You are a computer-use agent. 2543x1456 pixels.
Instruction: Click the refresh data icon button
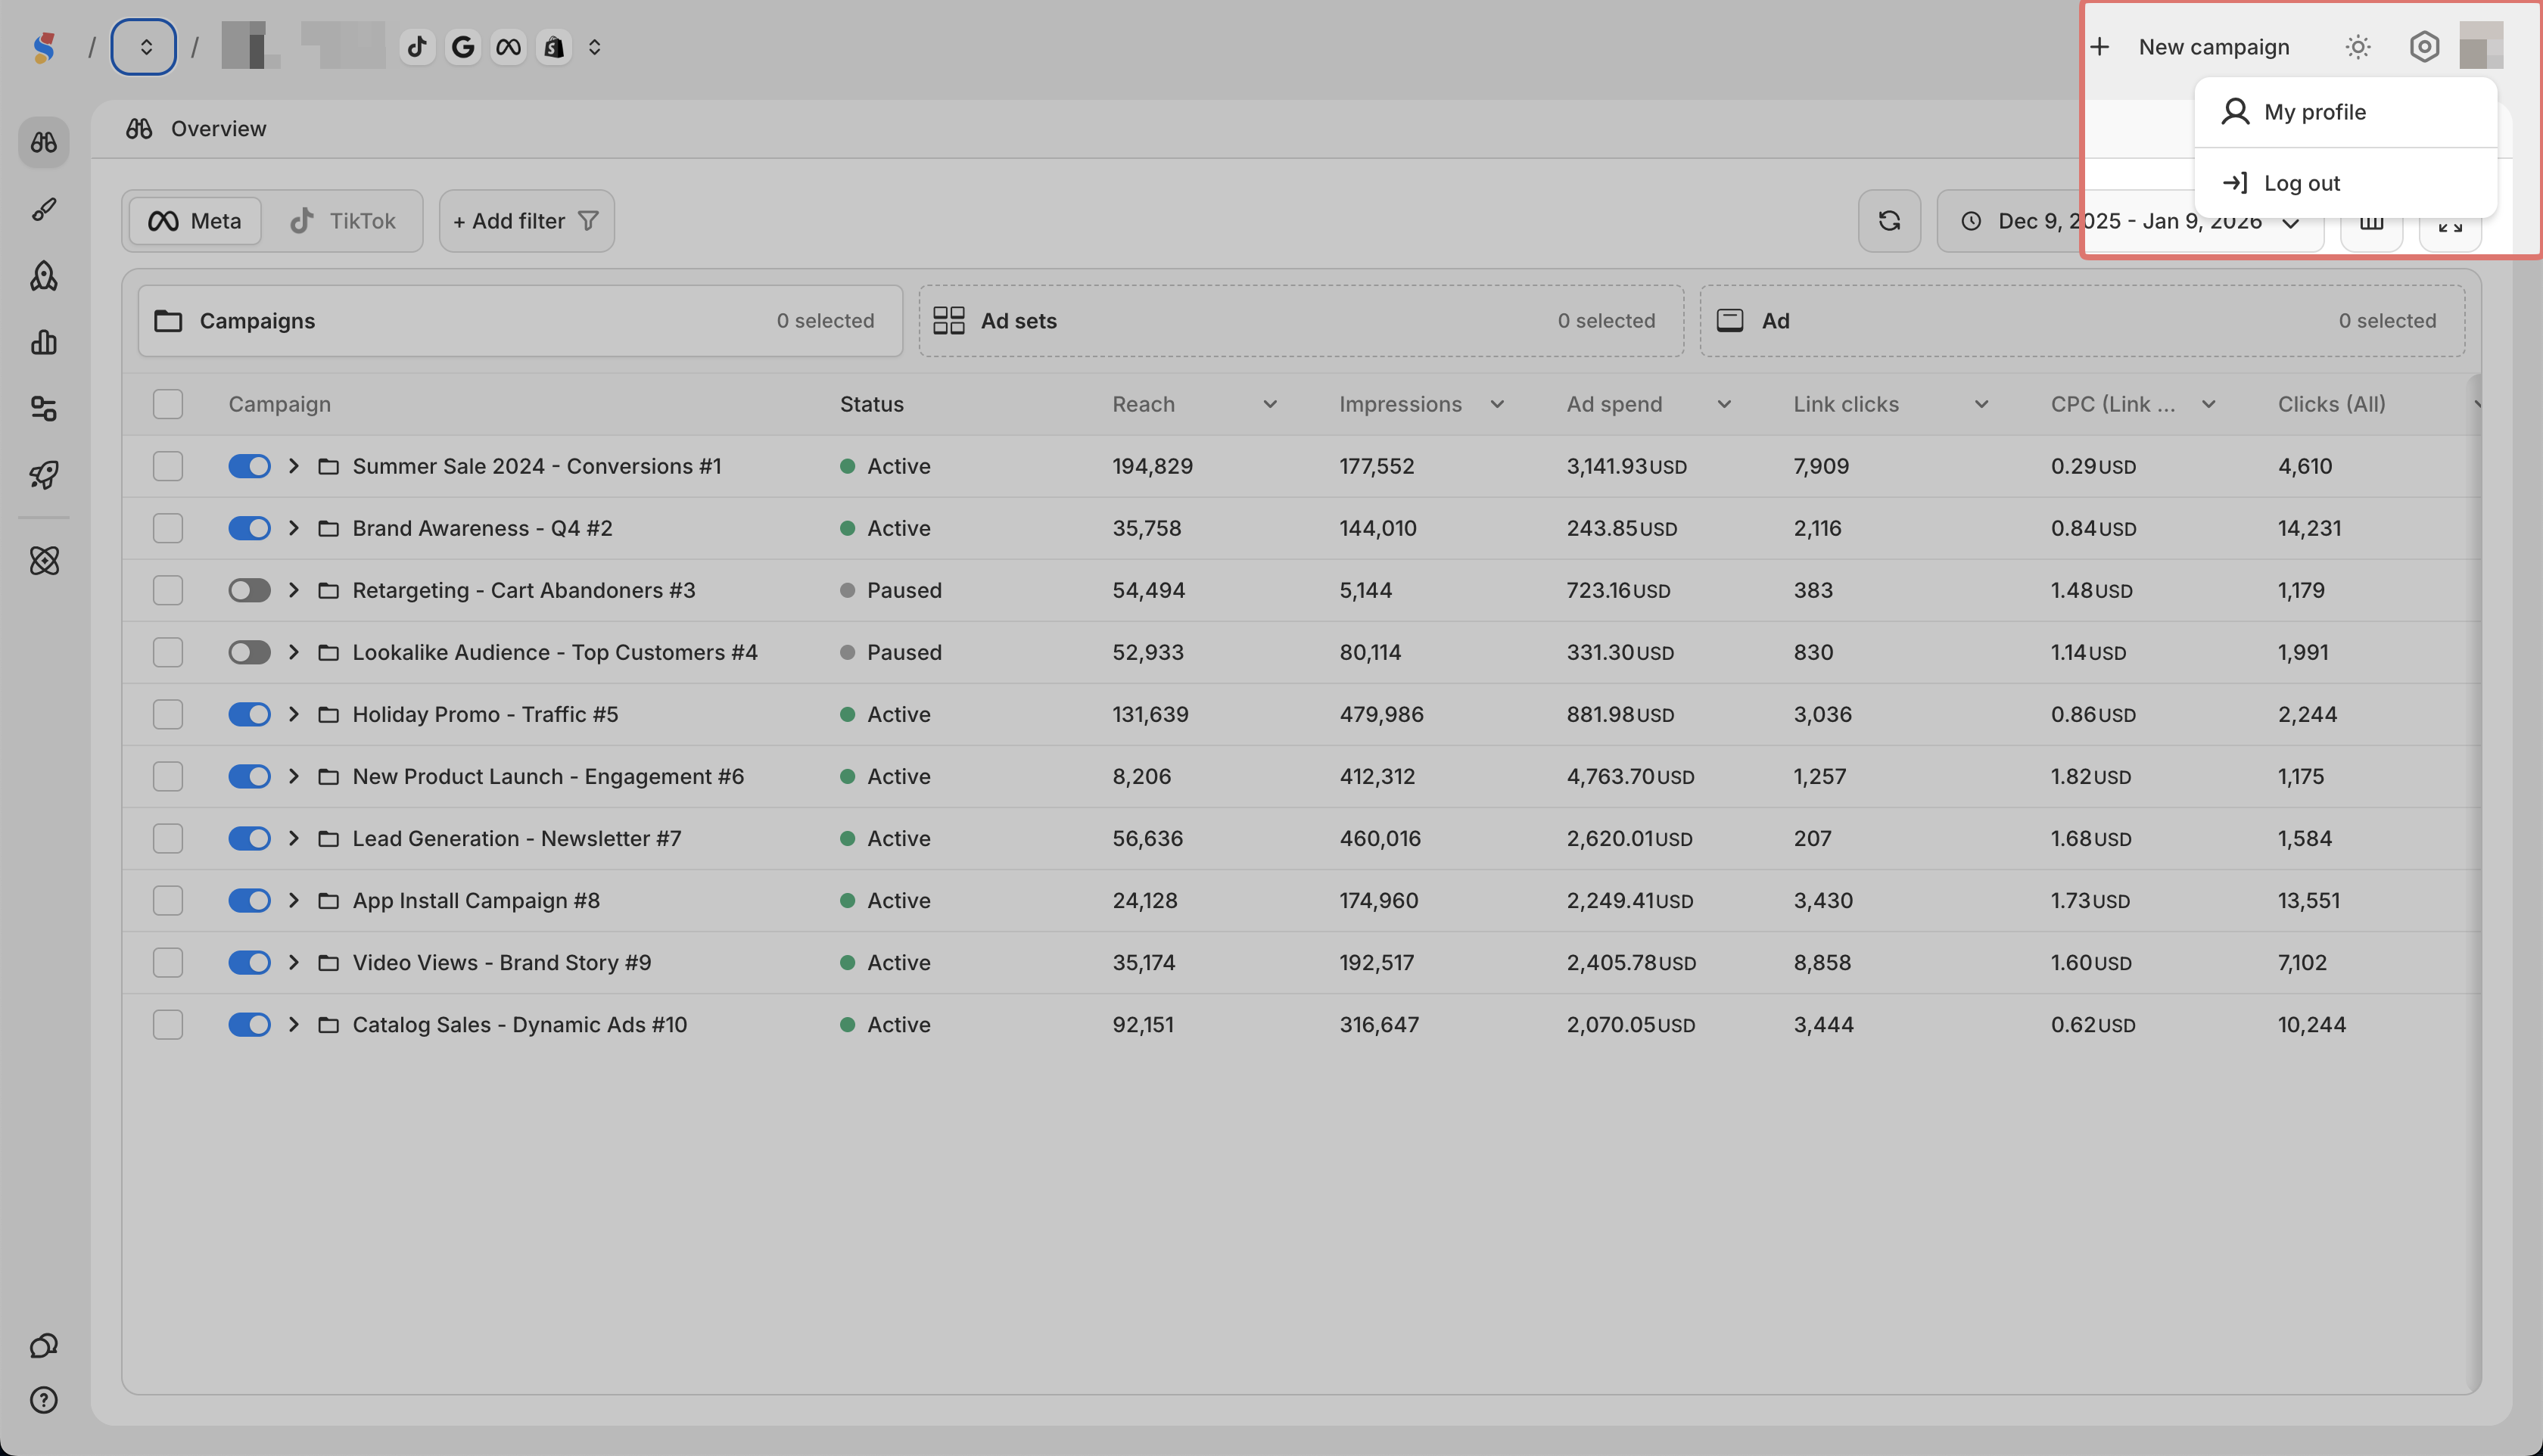pos(1888,221)
